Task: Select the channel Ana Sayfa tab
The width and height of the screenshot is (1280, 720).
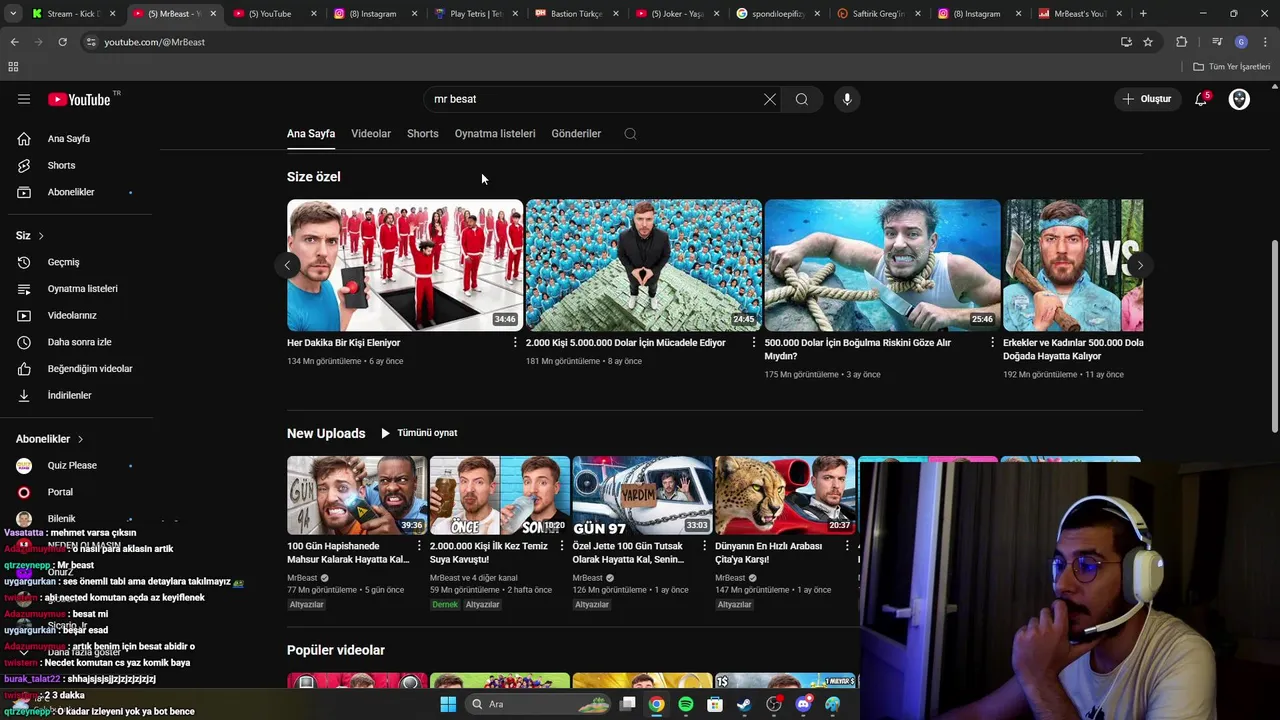Action: (311, 134)
